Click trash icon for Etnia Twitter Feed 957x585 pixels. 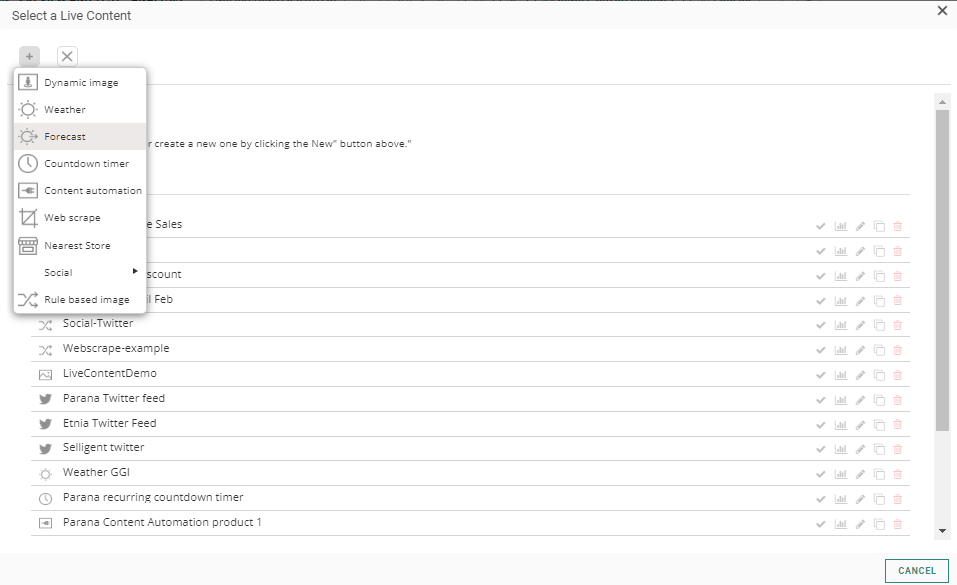click(x=897, y=424)
